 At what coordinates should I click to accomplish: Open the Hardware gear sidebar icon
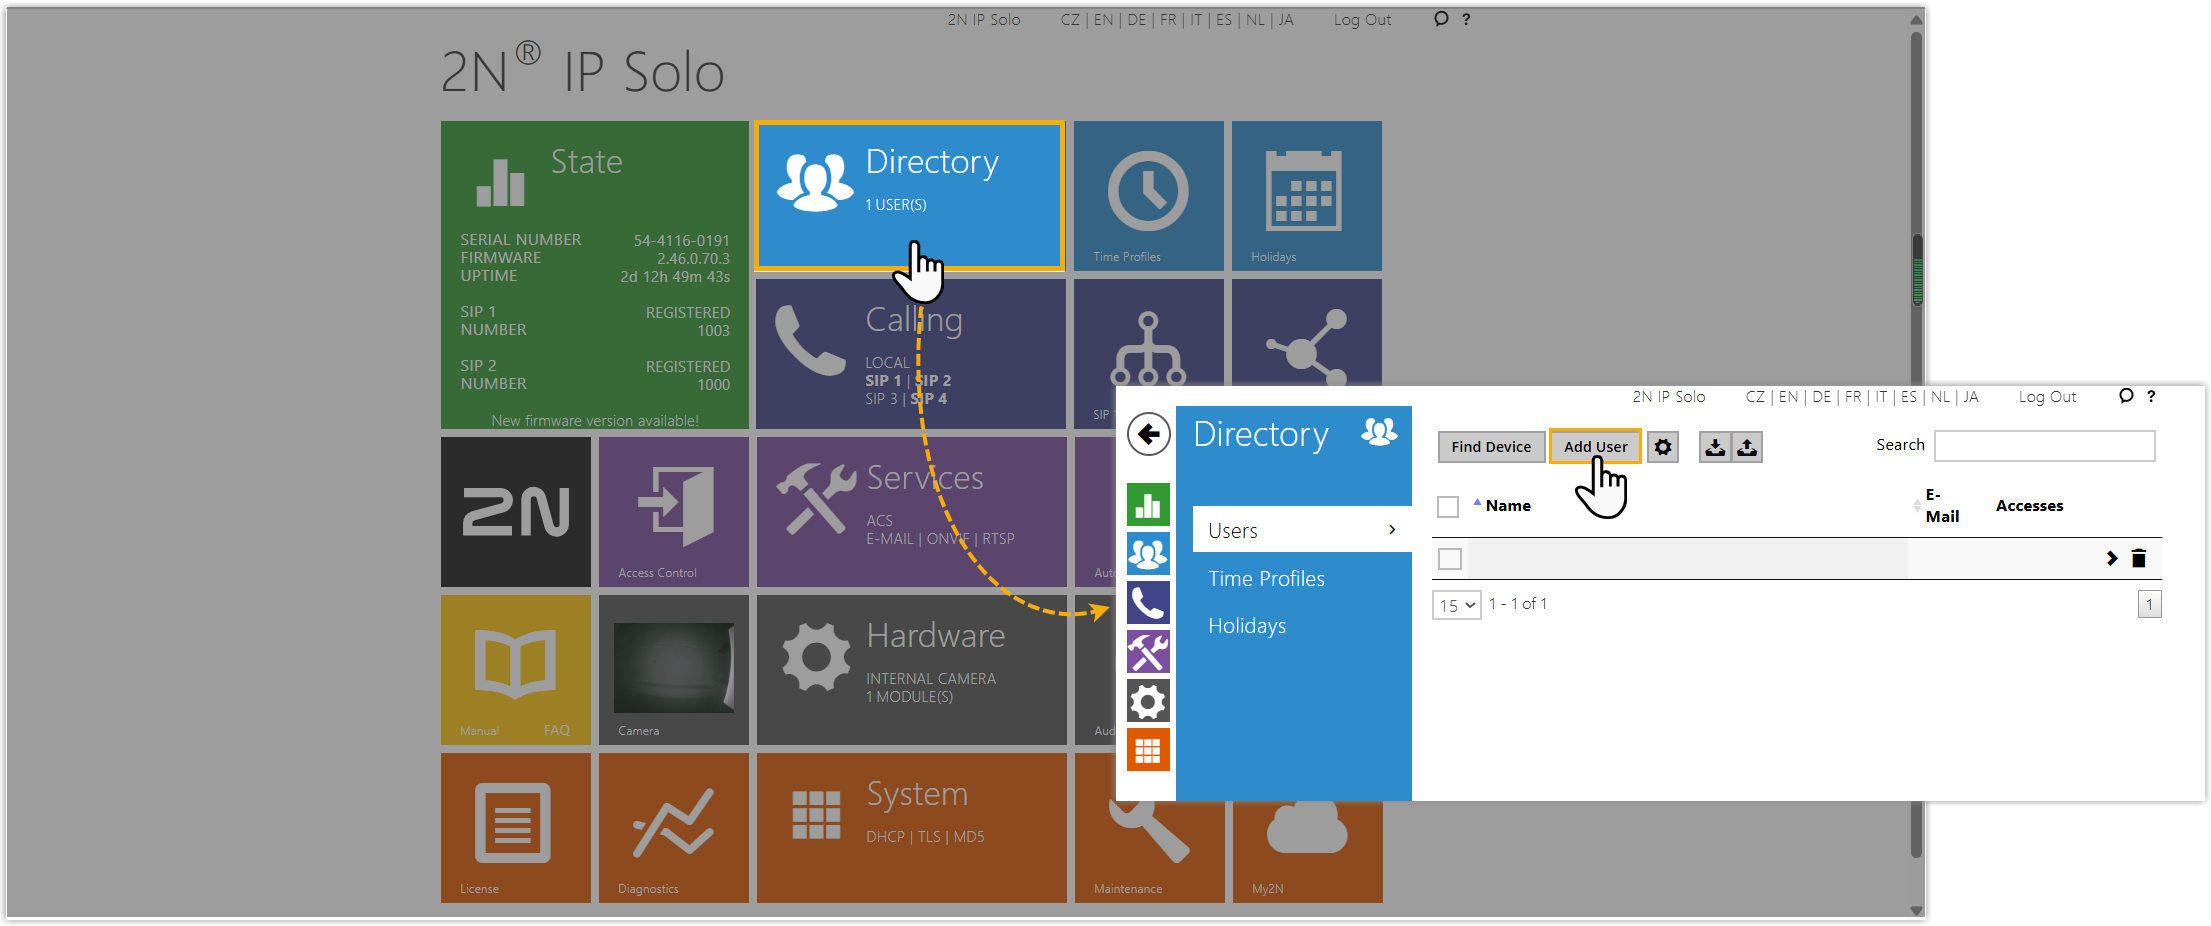pyautogui.click(x=1148, y=701)
